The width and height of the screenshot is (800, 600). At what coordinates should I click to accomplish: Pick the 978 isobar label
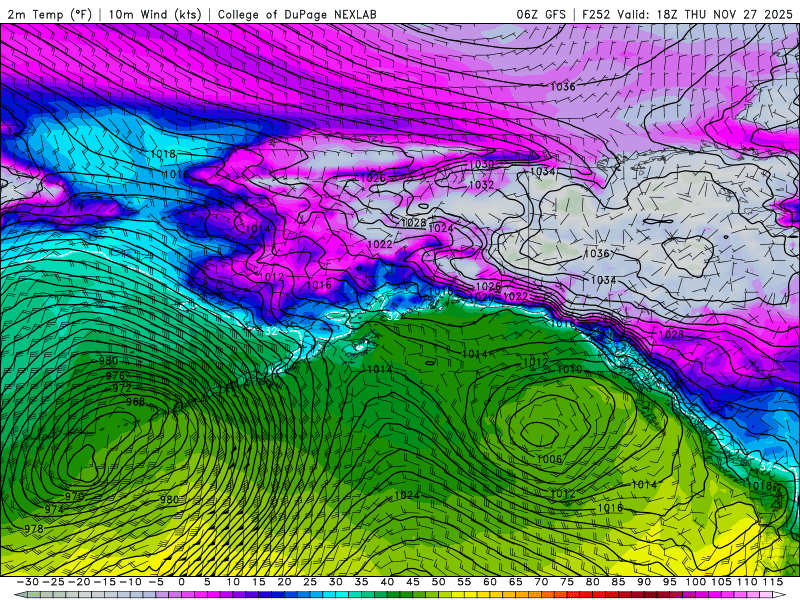click(34, 529)
